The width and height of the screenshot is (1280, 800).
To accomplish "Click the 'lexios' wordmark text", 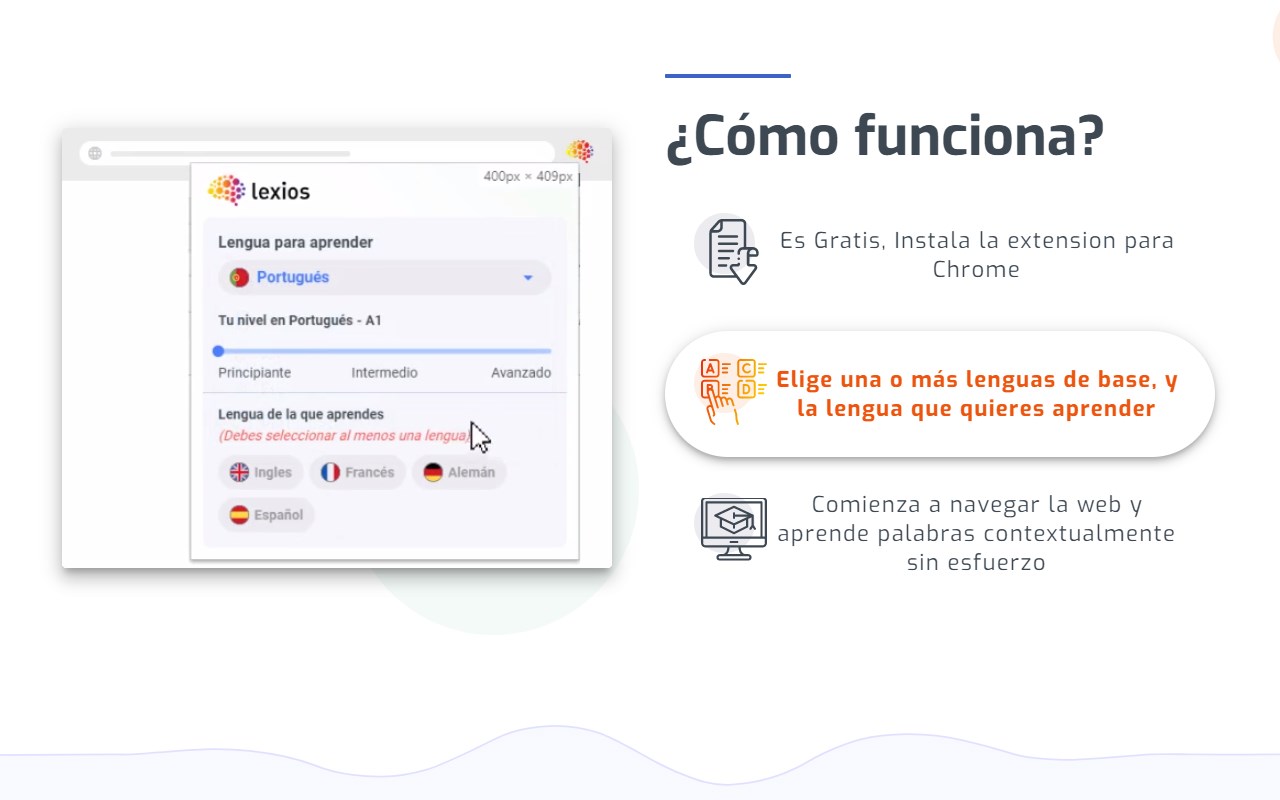I will click(281, 191).
